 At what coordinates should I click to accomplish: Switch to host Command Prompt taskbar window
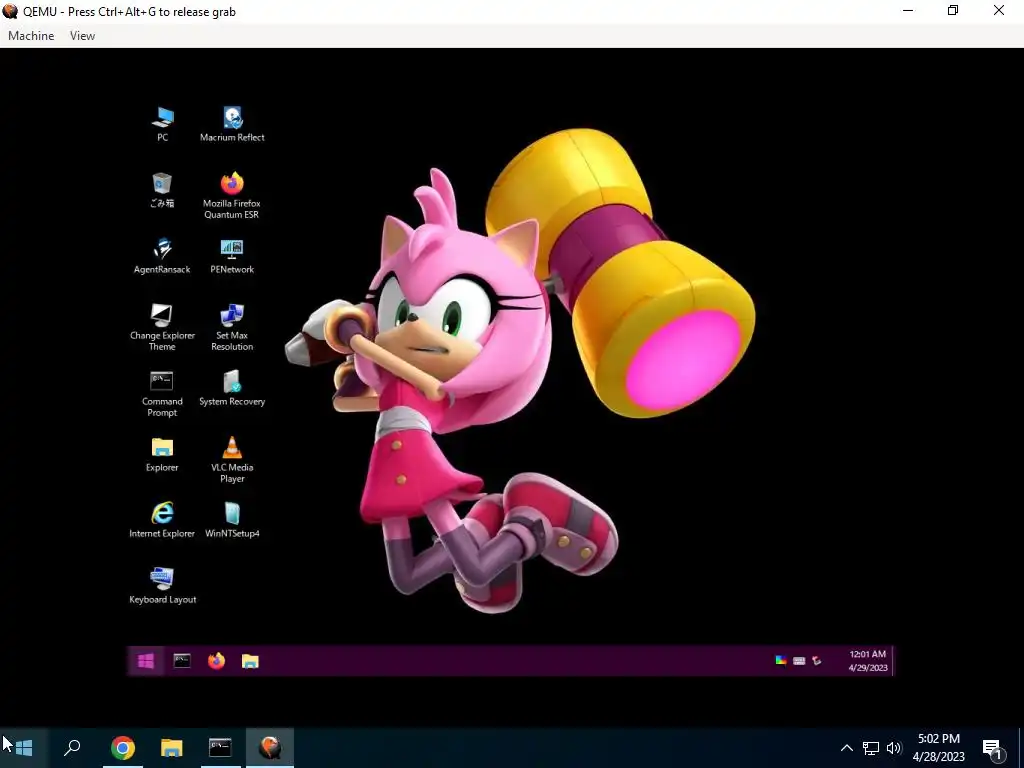click(x=220, y=747)
